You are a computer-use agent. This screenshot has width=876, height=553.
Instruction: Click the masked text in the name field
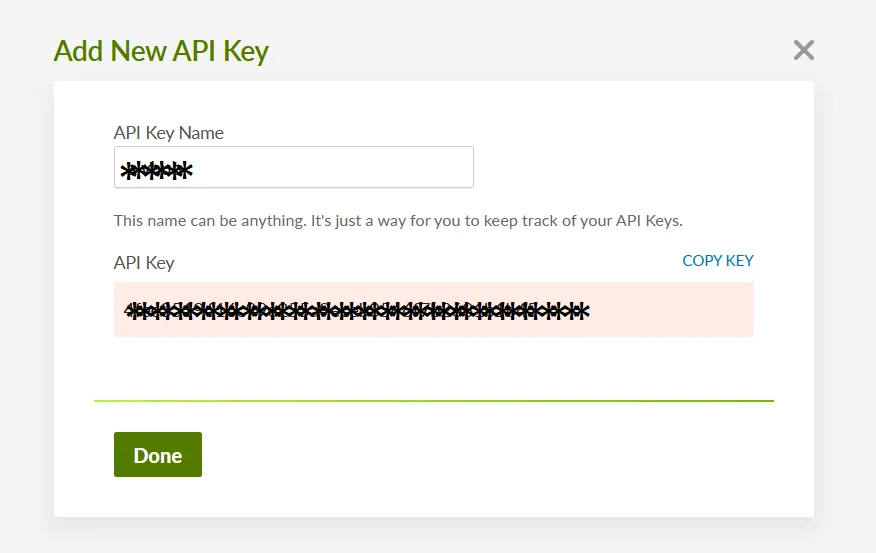pyautogui.click(x=156, y=170)
